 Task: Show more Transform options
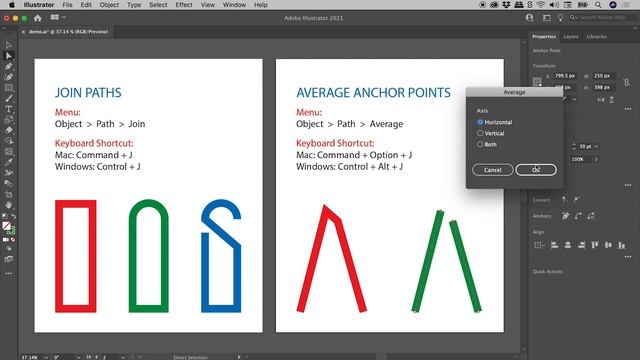(628, 109)
